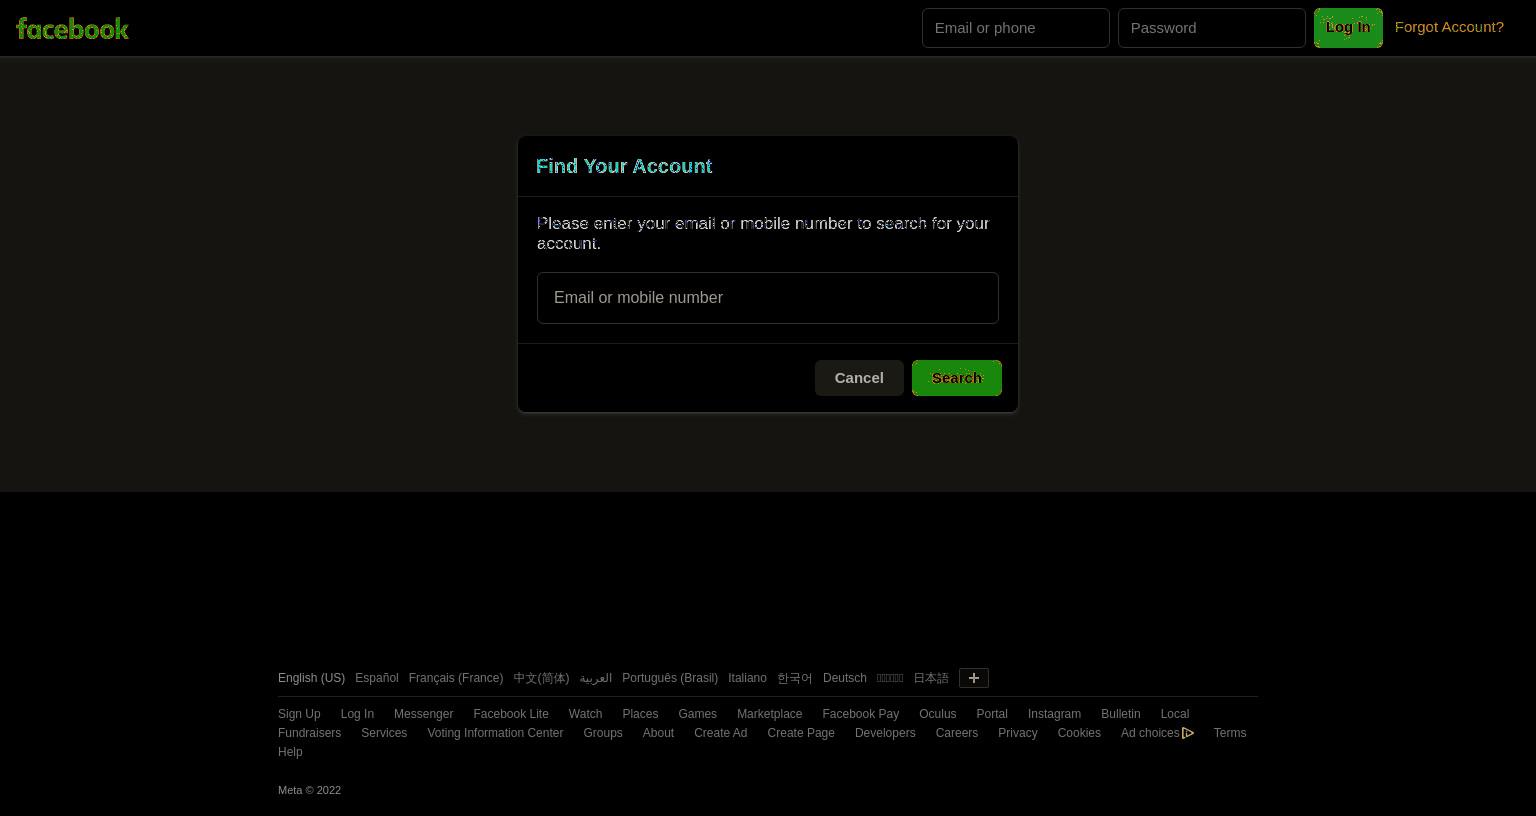Focus the header Password field
This screenshot has height=816, width=1536.
pos(1212,28)
